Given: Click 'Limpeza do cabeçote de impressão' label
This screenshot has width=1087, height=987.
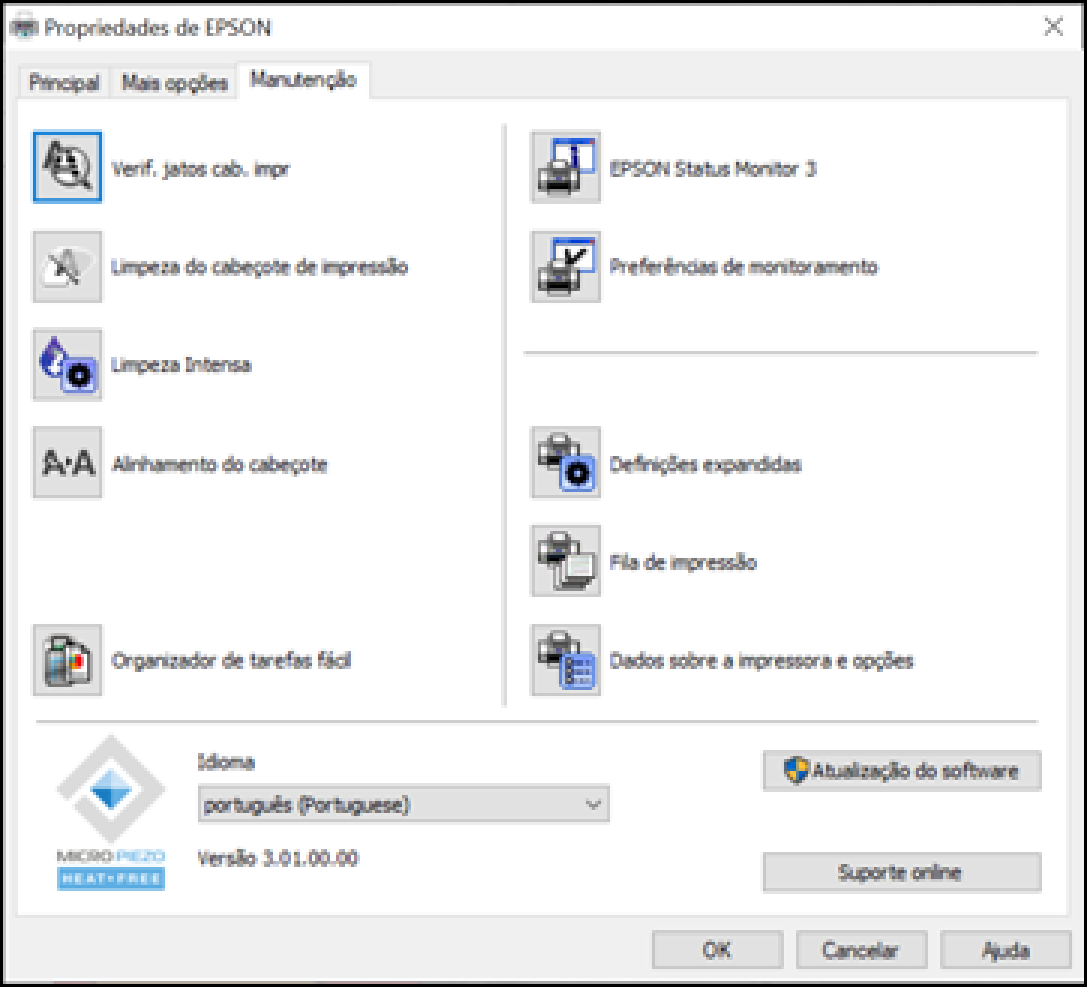Looking at the screenshot, I should pos(259,268).
